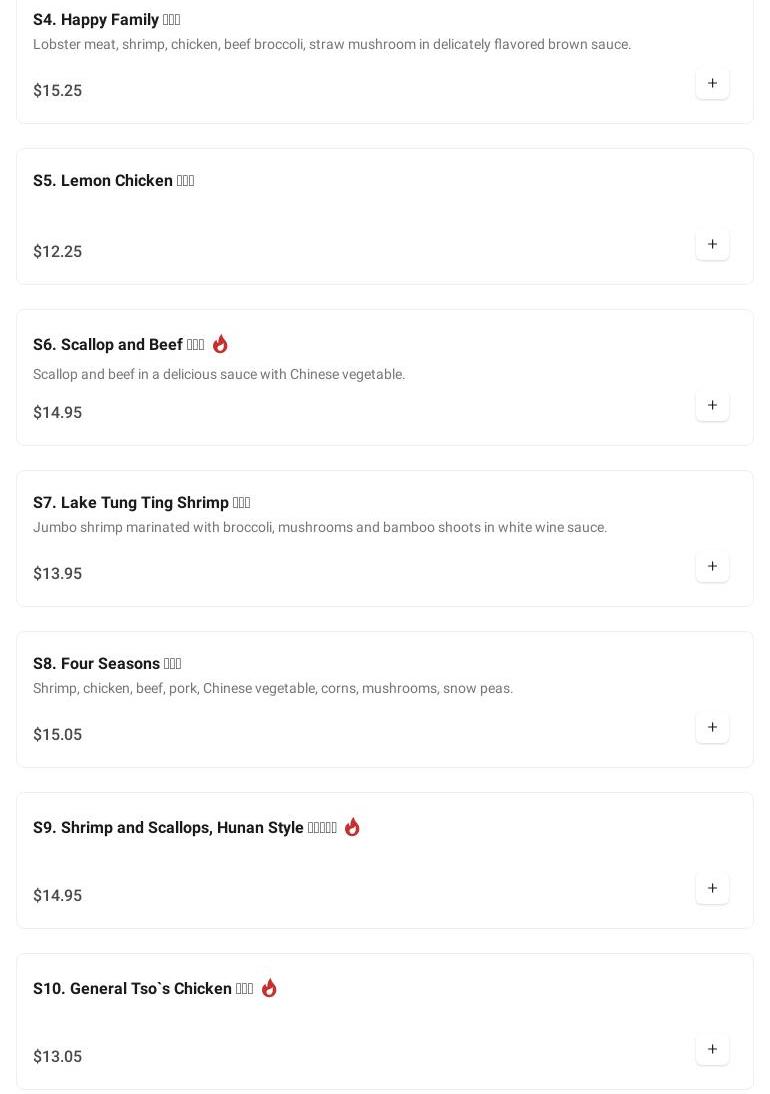Open the S9. Shrimp and Scallops, Hunan Style title

click(x=184, y=828)
